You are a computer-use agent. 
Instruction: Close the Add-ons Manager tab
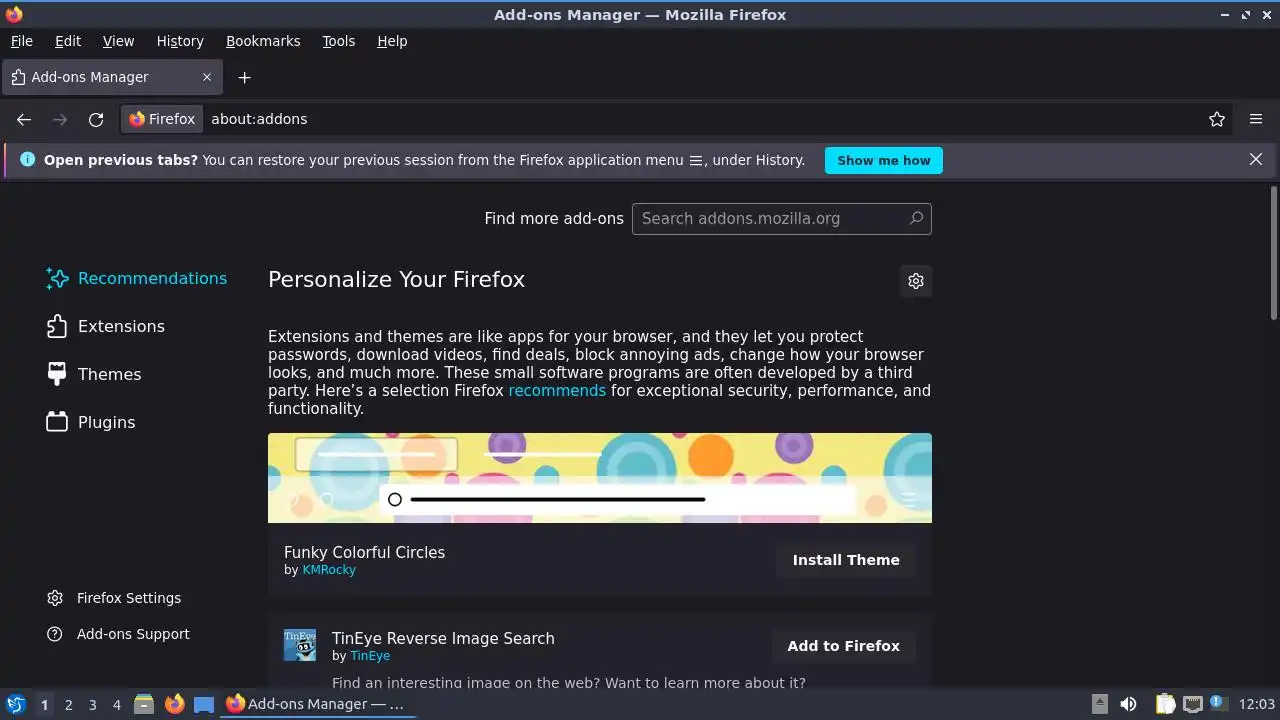click(x=207, y=77)
